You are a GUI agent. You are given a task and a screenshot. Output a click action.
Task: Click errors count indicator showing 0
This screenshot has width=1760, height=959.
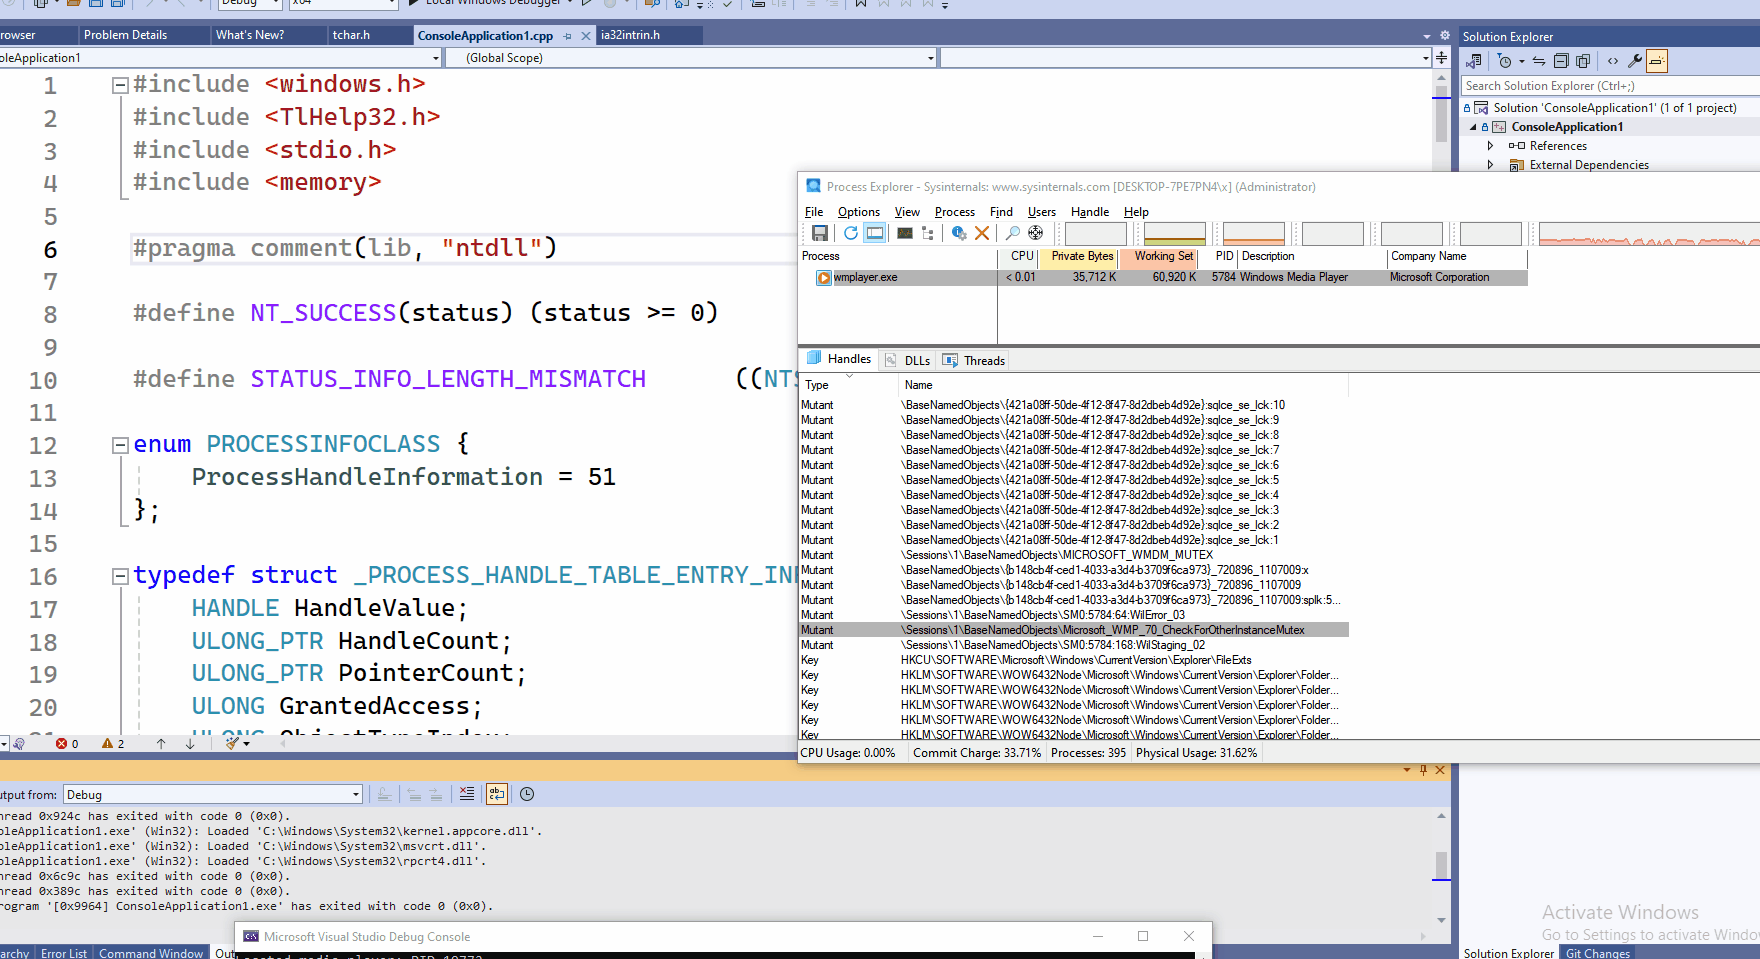coord(67,743)
